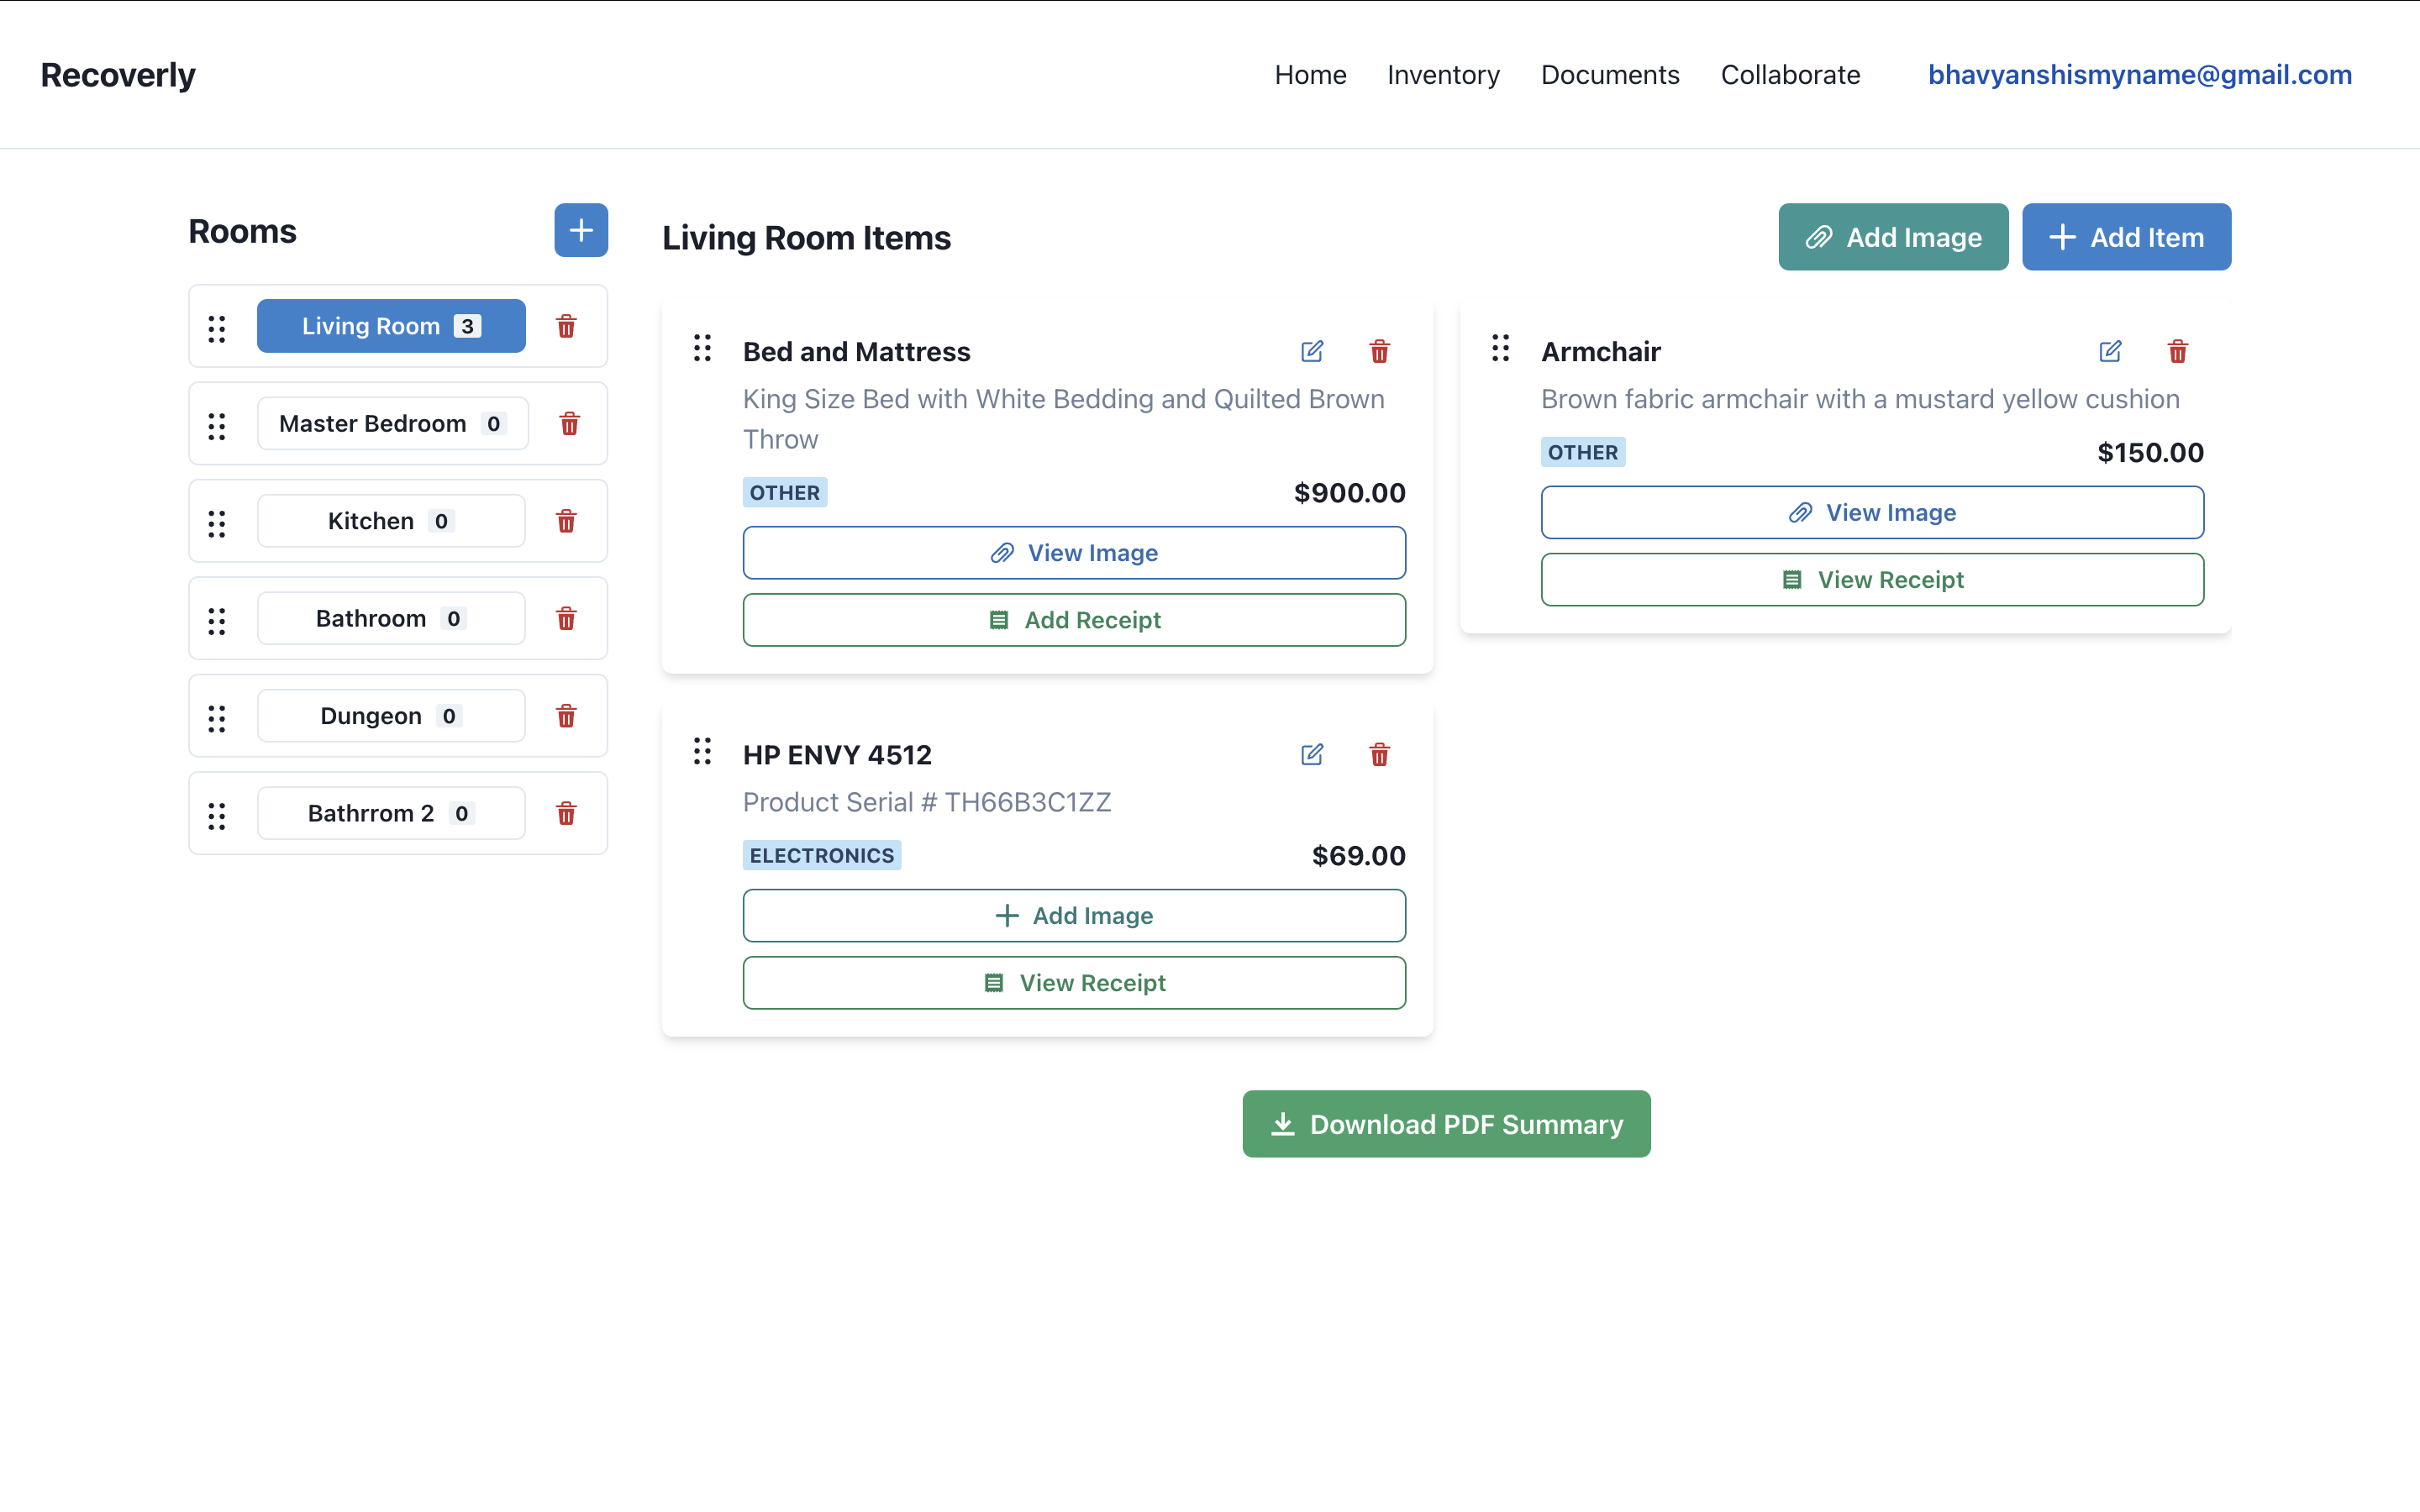Delete the Dungeon room

[566, 716]
